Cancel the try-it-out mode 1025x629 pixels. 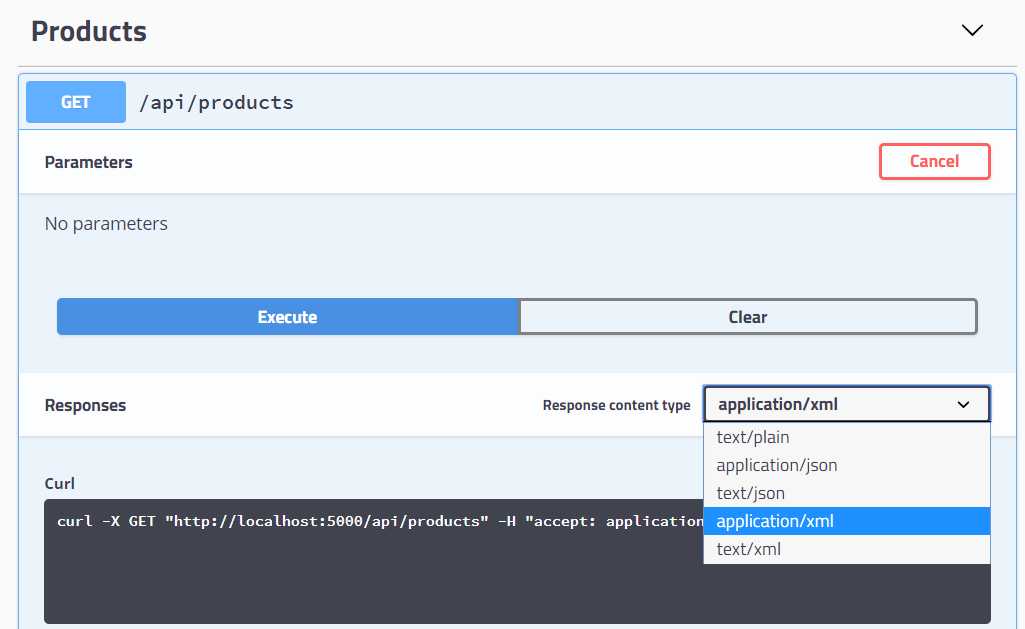click(x=934, y=162)
